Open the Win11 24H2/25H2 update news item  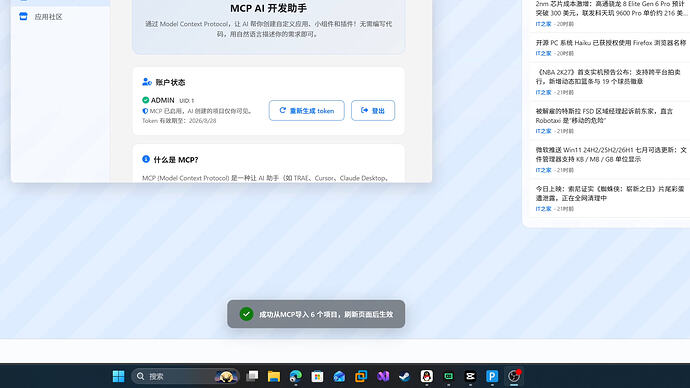[x=611, y=154]
